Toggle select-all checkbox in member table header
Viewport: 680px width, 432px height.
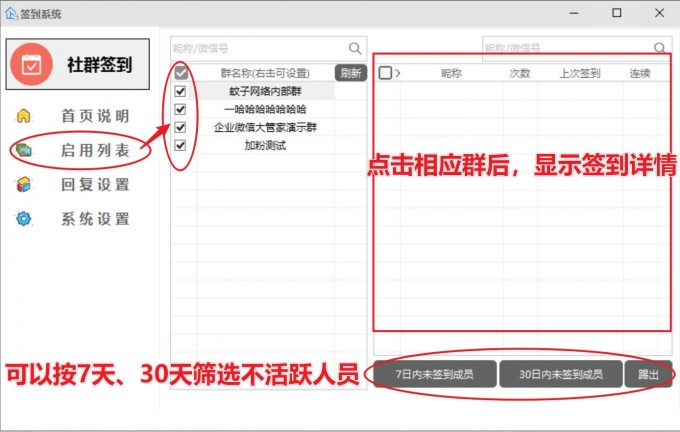pos(385,73)
